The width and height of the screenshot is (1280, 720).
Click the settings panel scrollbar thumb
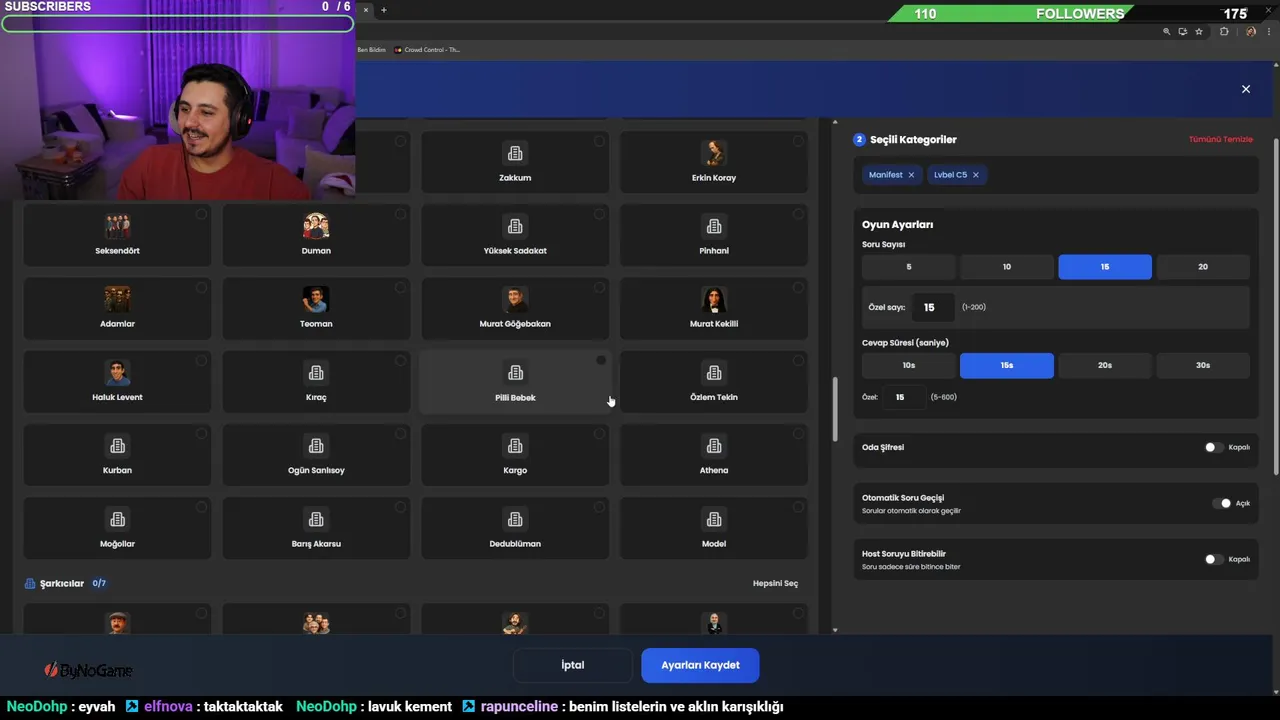pos(1276,306)
